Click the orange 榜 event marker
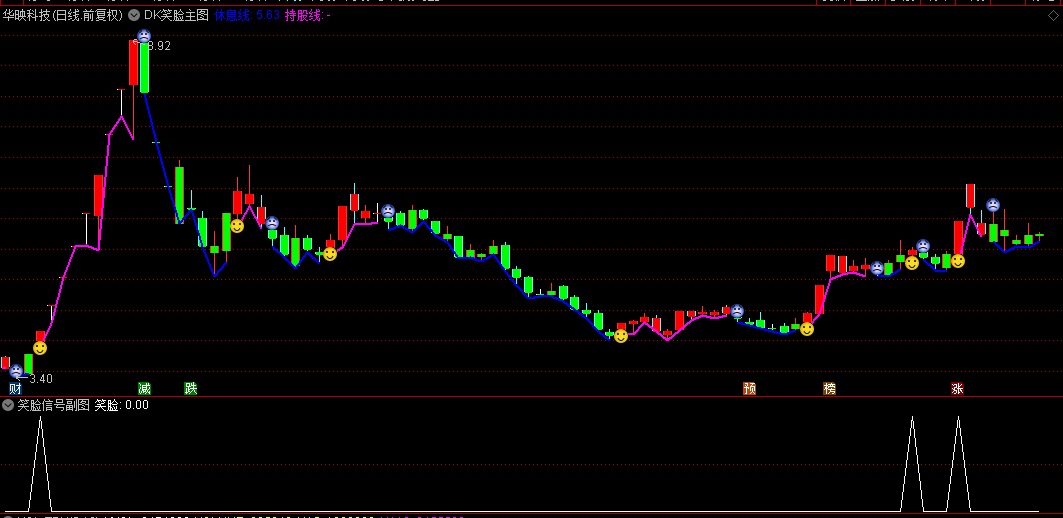The width and height of the screenshot is (1063, 518). 830,388
